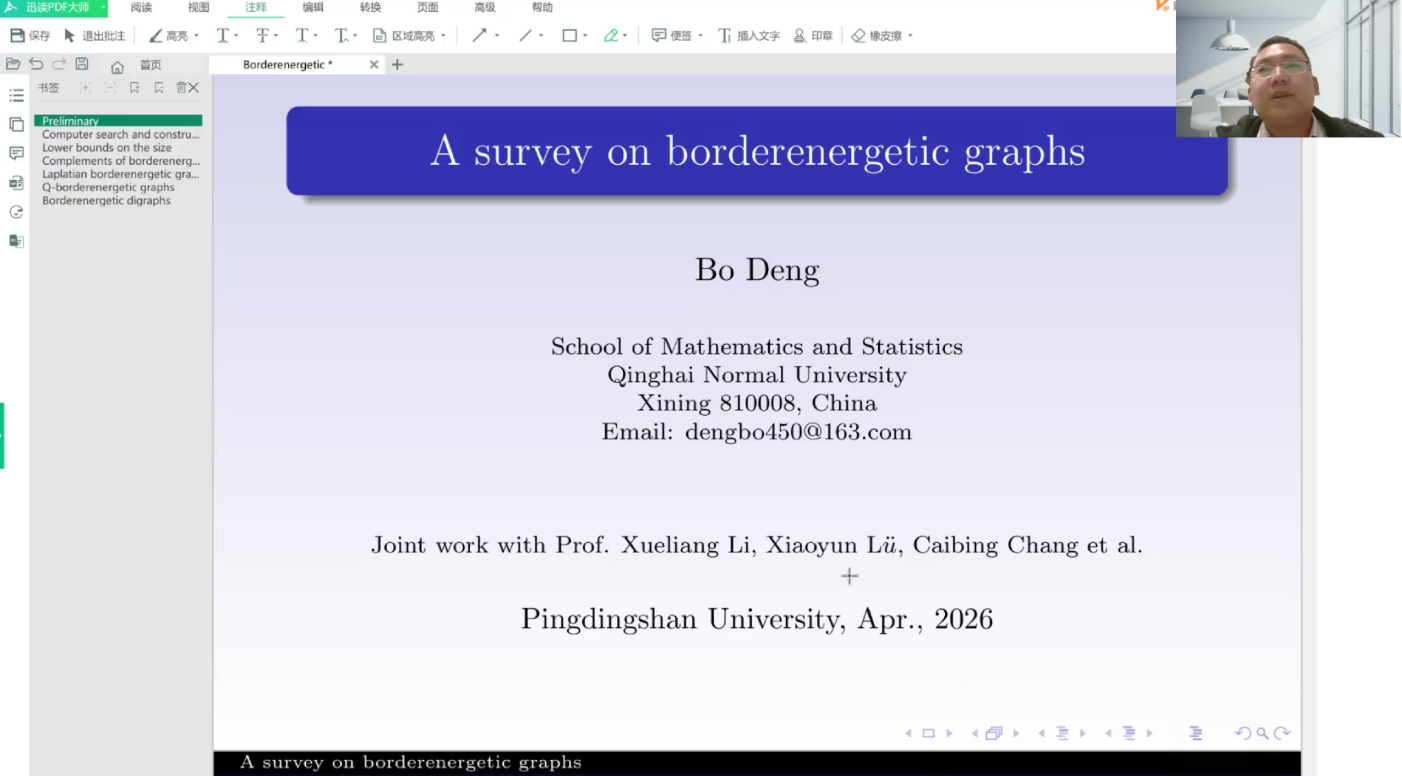
Task: Select the 便签 sticky note tool
Action: (672, 36)
